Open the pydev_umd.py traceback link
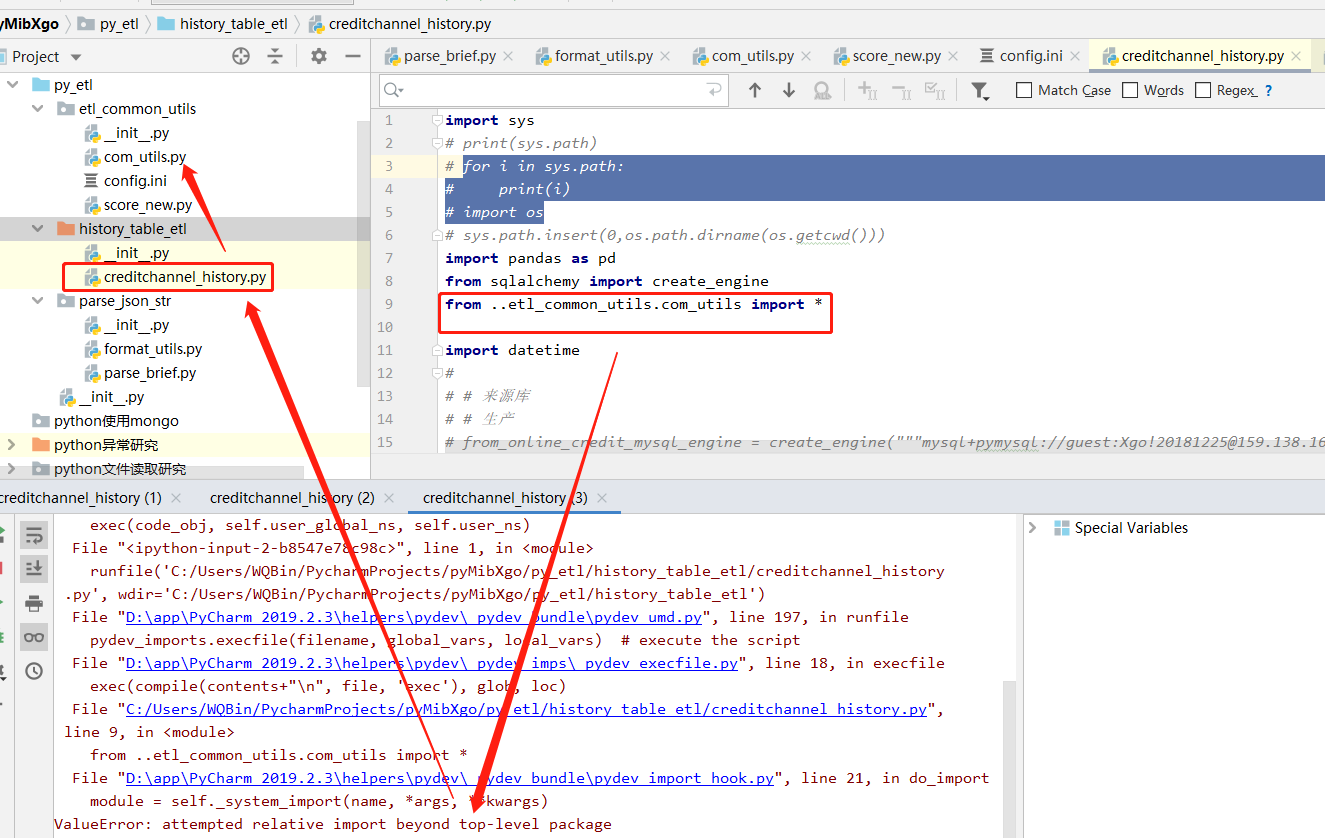1325x838 pixels. tap(414, 617)
